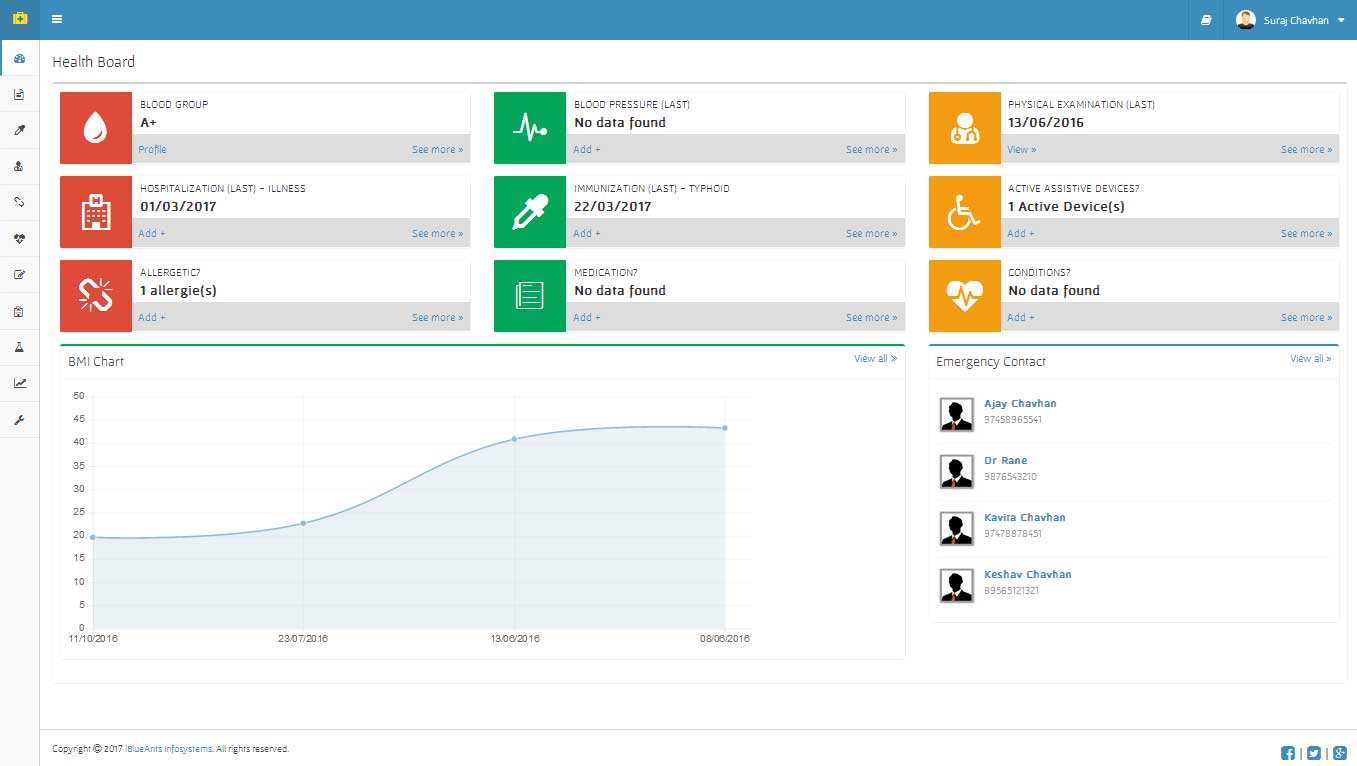Viewport: 1357px width, 766px height.
Task: Click View all in Emergency Contact panel
Action: click(x=1310, y=359)
